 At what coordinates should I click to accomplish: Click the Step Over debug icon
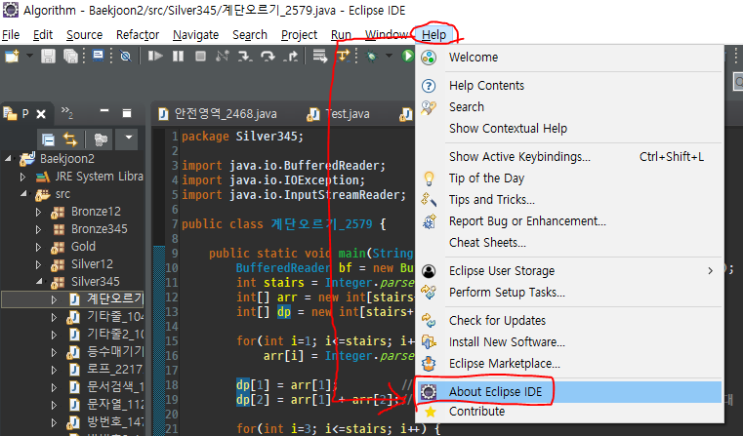click(268, 56)
